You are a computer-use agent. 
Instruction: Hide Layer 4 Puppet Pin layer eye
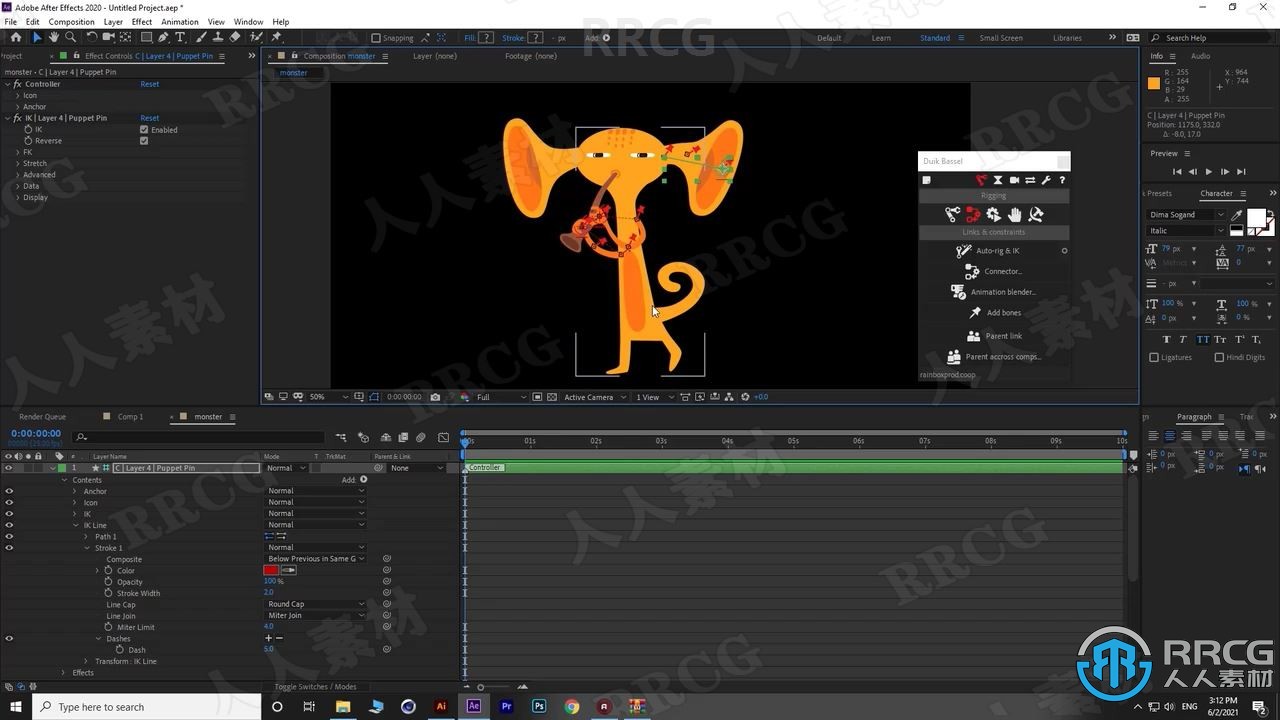pyautogui.click(x=9, y=468)
